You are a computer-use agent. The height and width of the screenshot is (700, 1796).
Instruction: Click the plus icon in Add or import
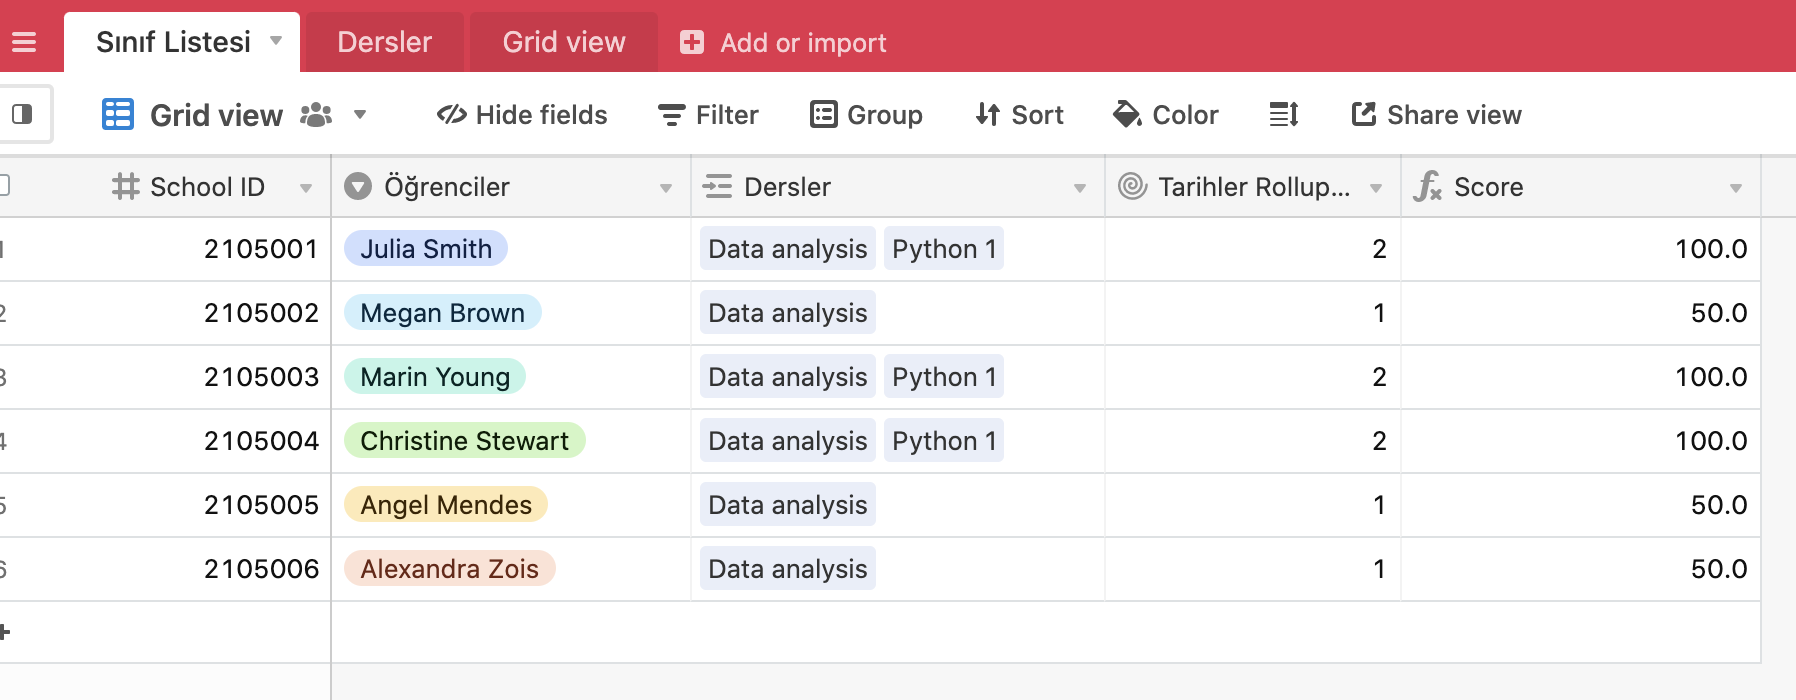pyautogui.click(x=692, y=42)
